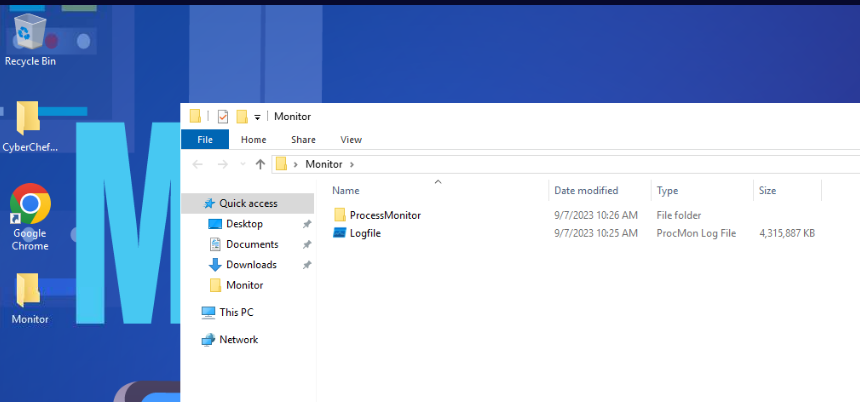Open the CyberChef folder on the desktop
The width and height of the screenshot is (860, 402).
pyautogui.click(x=29, y=126)
